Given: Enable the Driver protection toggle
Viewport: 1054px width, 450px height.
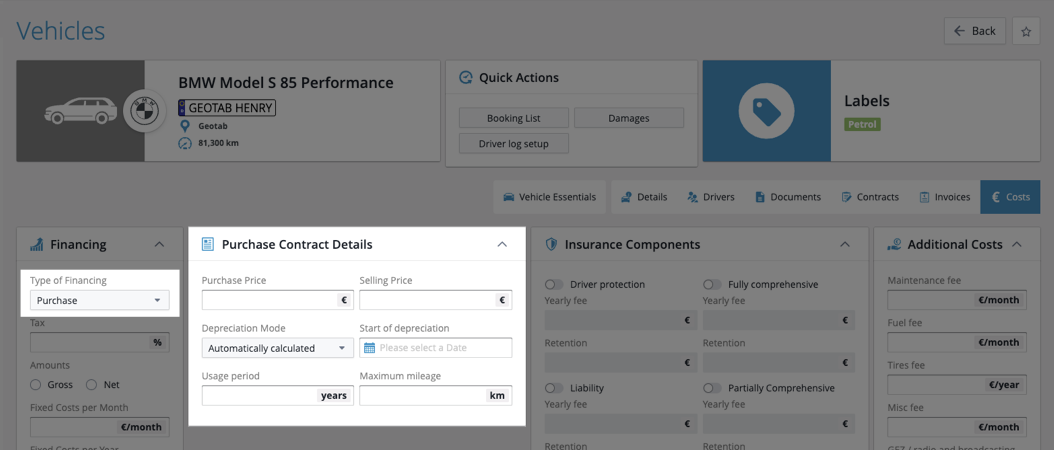Looking at the screenshot, I should (x=554, y=284).
